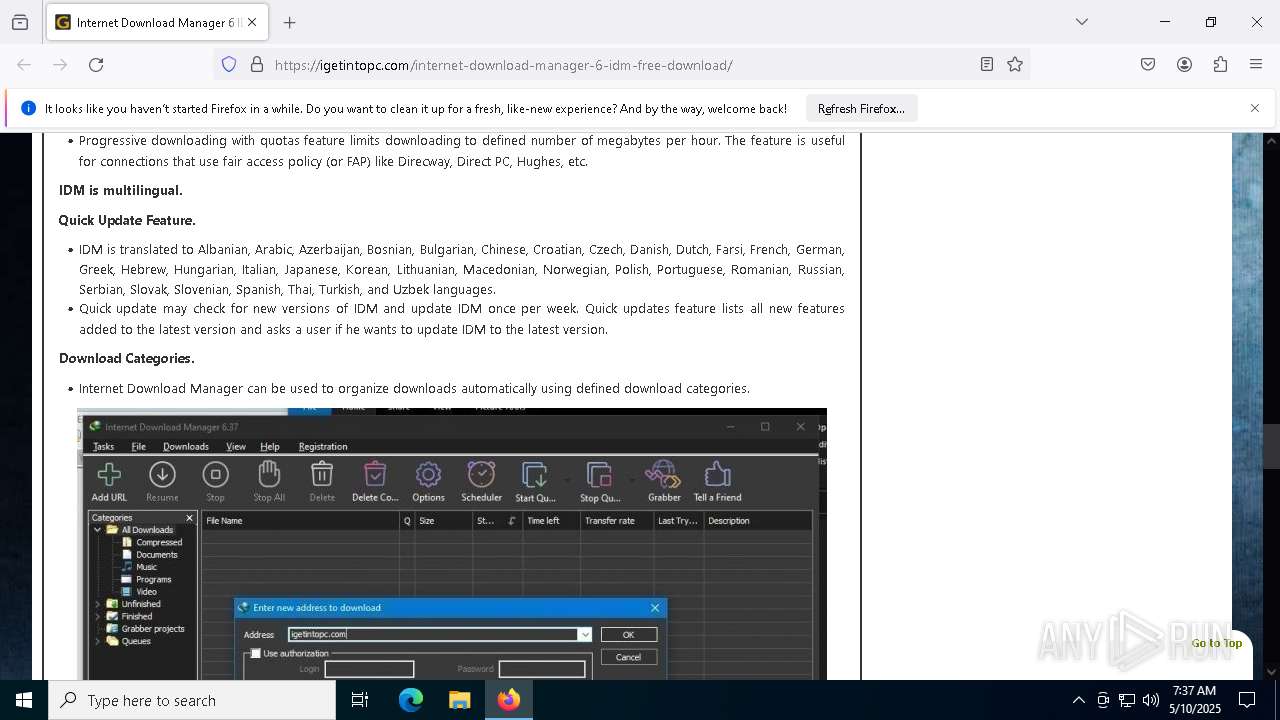Click Go to Top link
This screenshot has width=1280, height=720.
pos(1216,643)
